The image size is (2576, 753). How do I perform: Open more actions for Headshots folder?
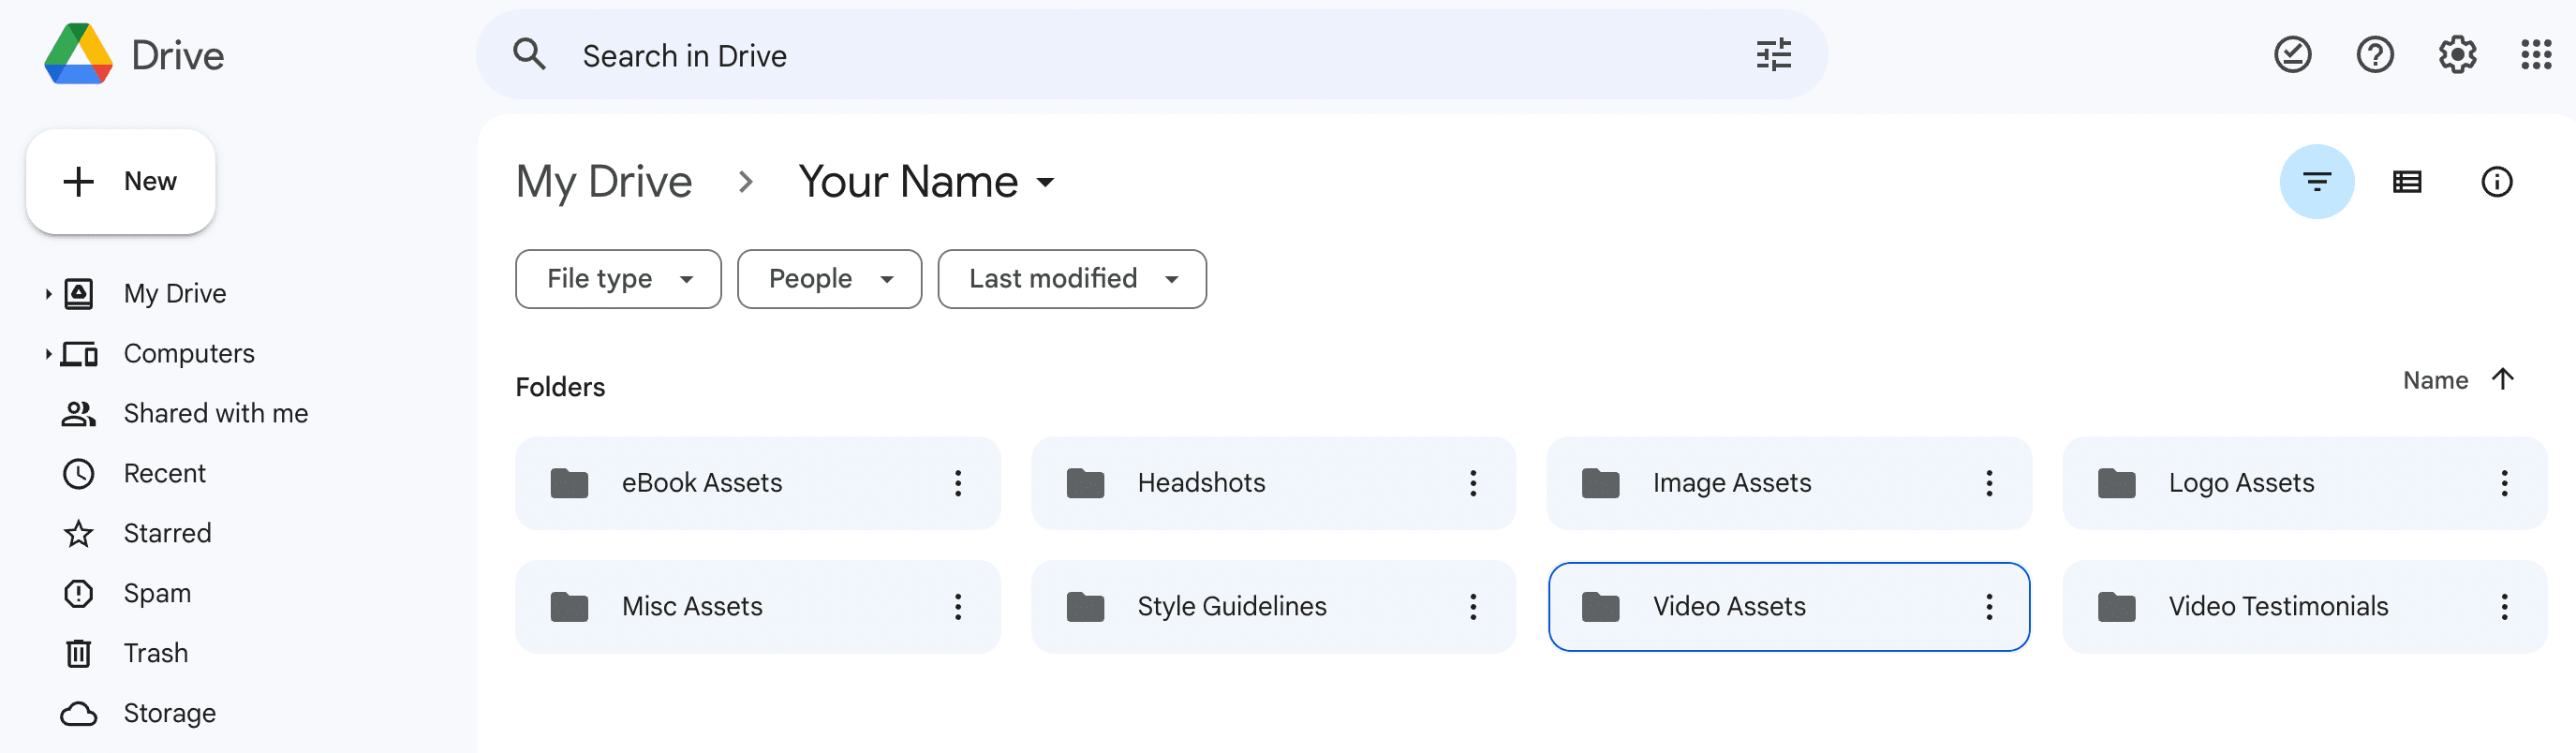1472,483
